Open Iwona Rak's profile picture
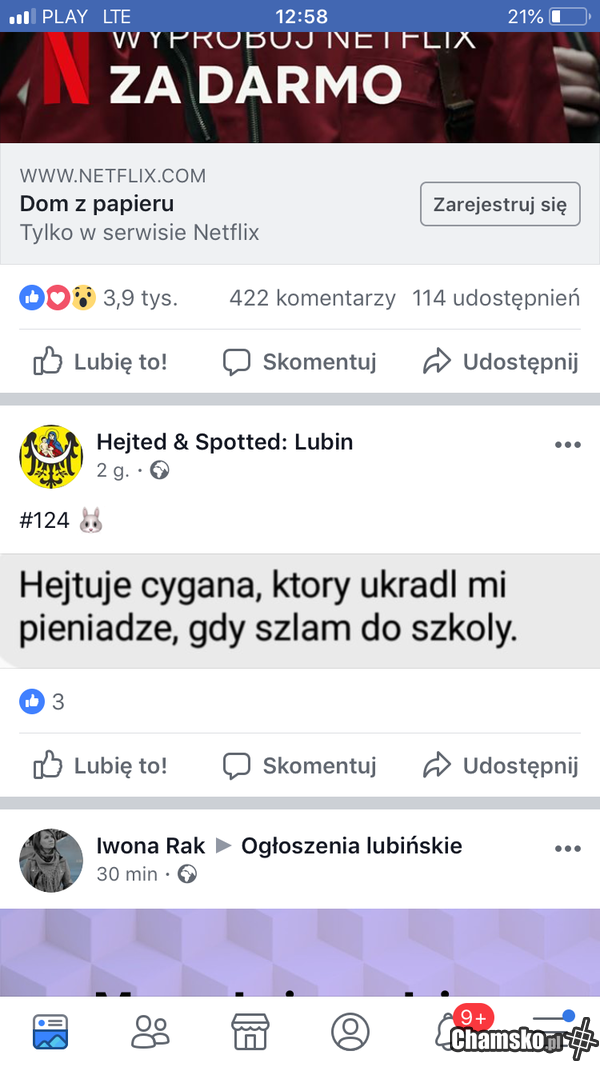Image resolution: width=600 pixels, height=1067 pixels. pyautogui.click(x=51, y=859)
